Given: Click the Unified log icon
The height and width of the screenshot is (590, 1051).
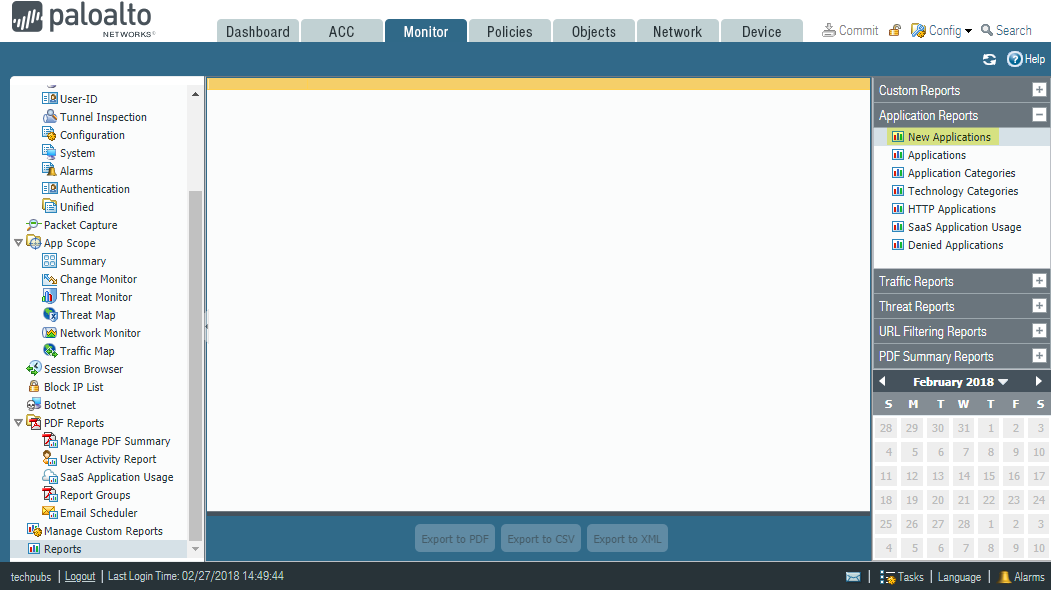Looking at the screenshot, I should click(x=50, y=206).
